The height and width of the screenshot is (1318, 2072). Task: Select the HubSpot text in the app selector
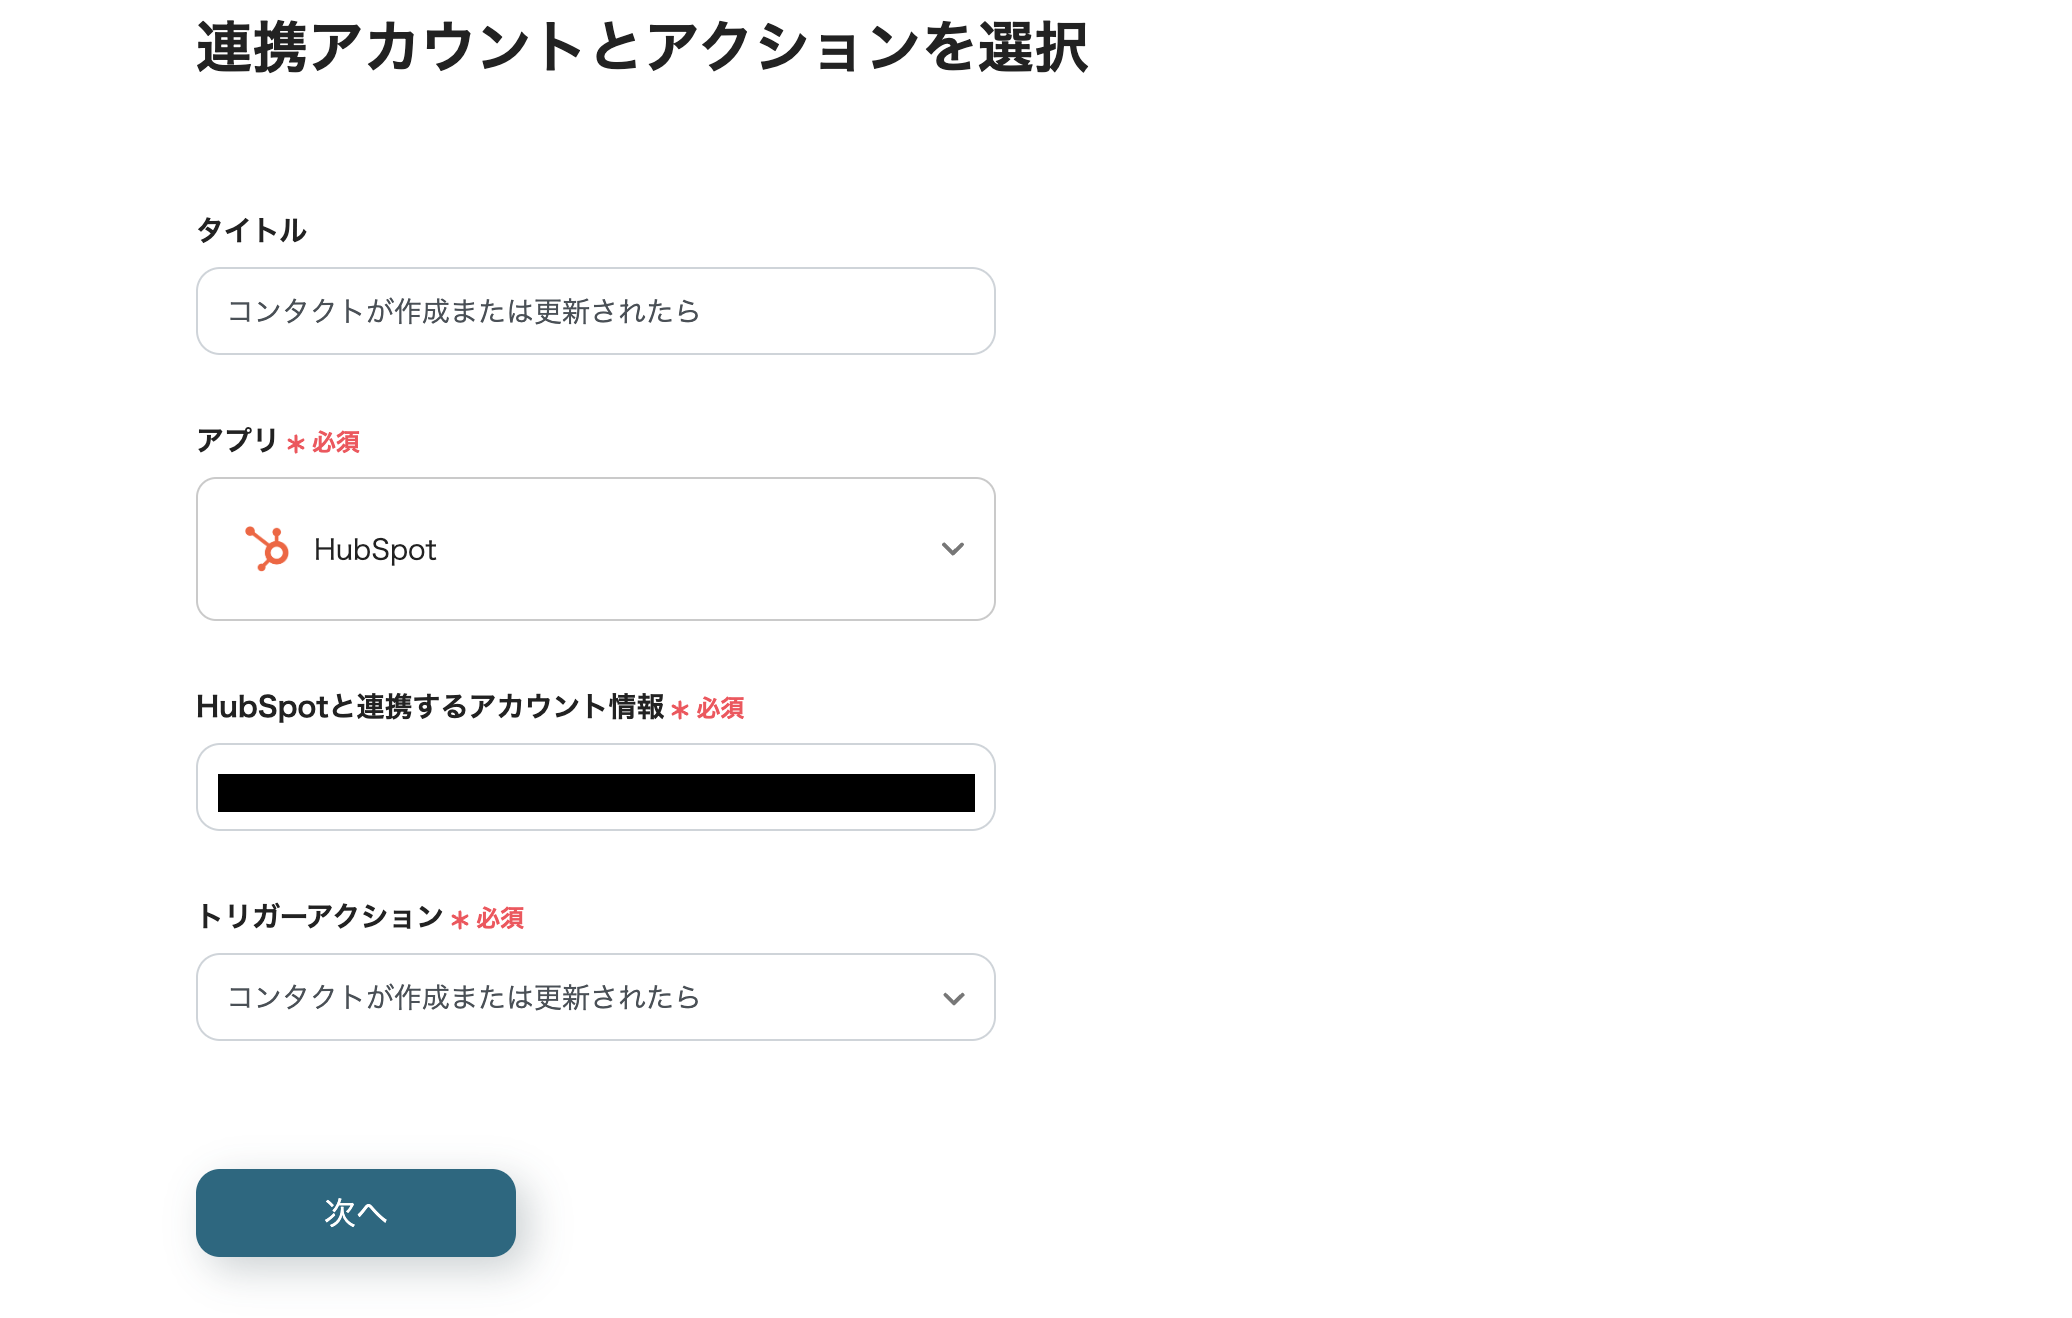pos(374,549)
